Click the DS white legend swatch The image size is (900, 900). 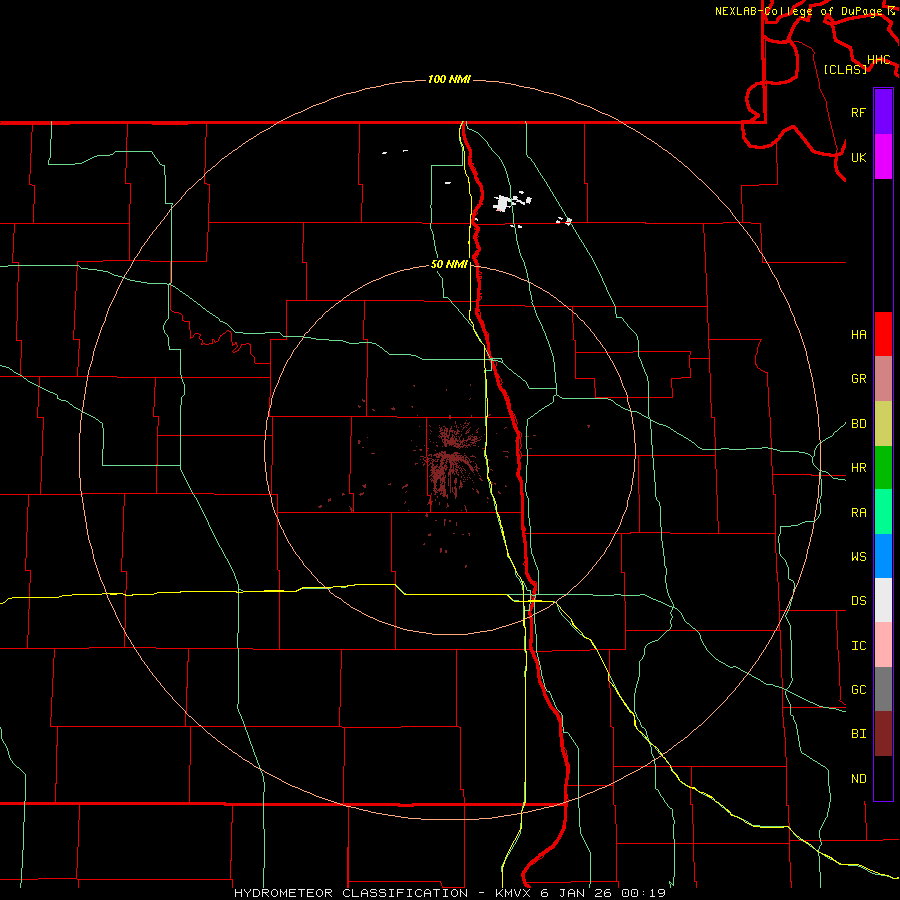(883, 600)
